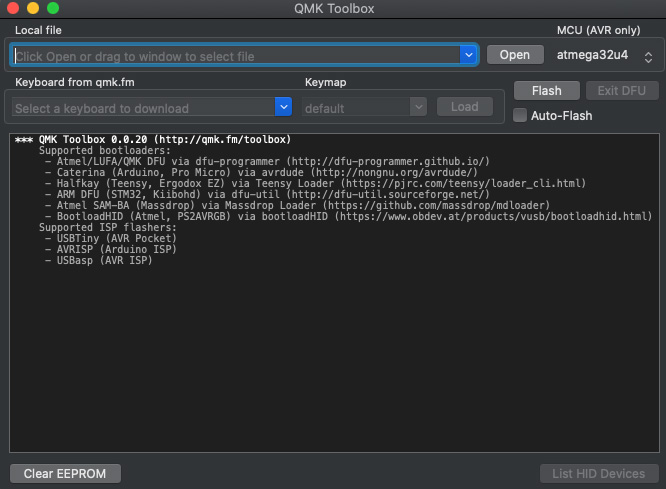Click the Local file path input field

pyautogui.click(x=236, y=55)
